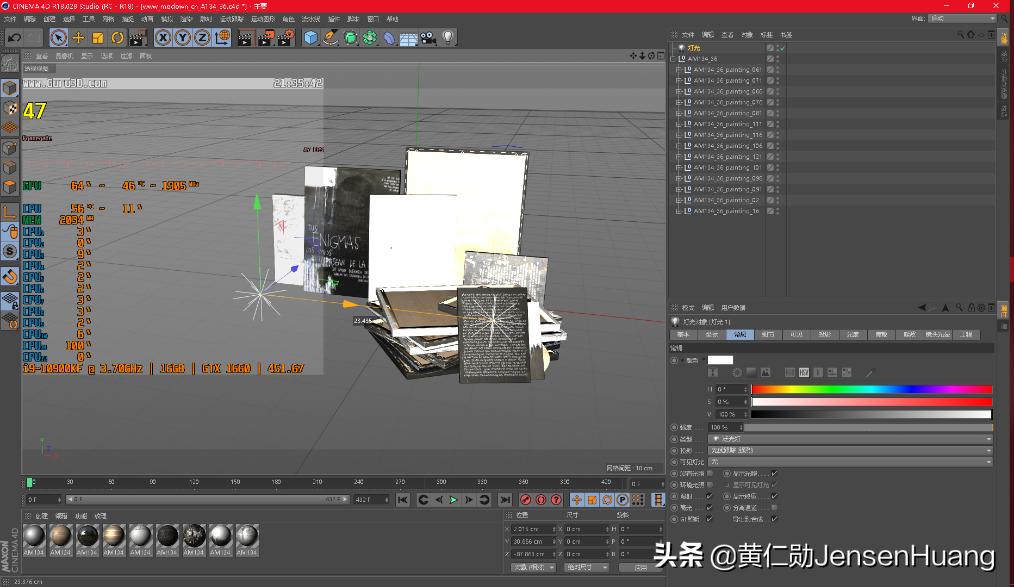Open the first menu in the main menu bar
Image resolution: width=1014 pixels, height=587 pixels.
(x=10, y=19)
